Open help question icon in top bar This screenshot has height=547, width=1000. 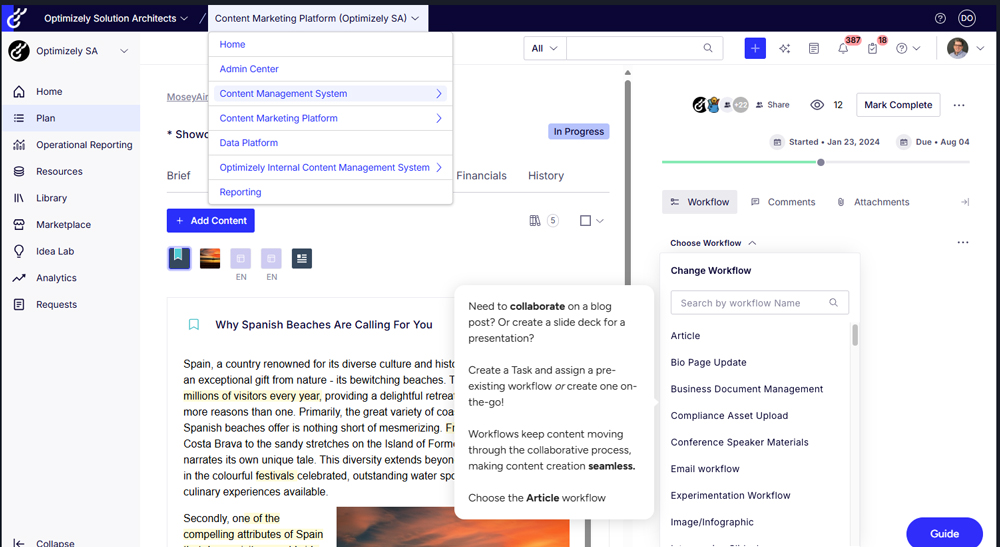pos(940,18)
